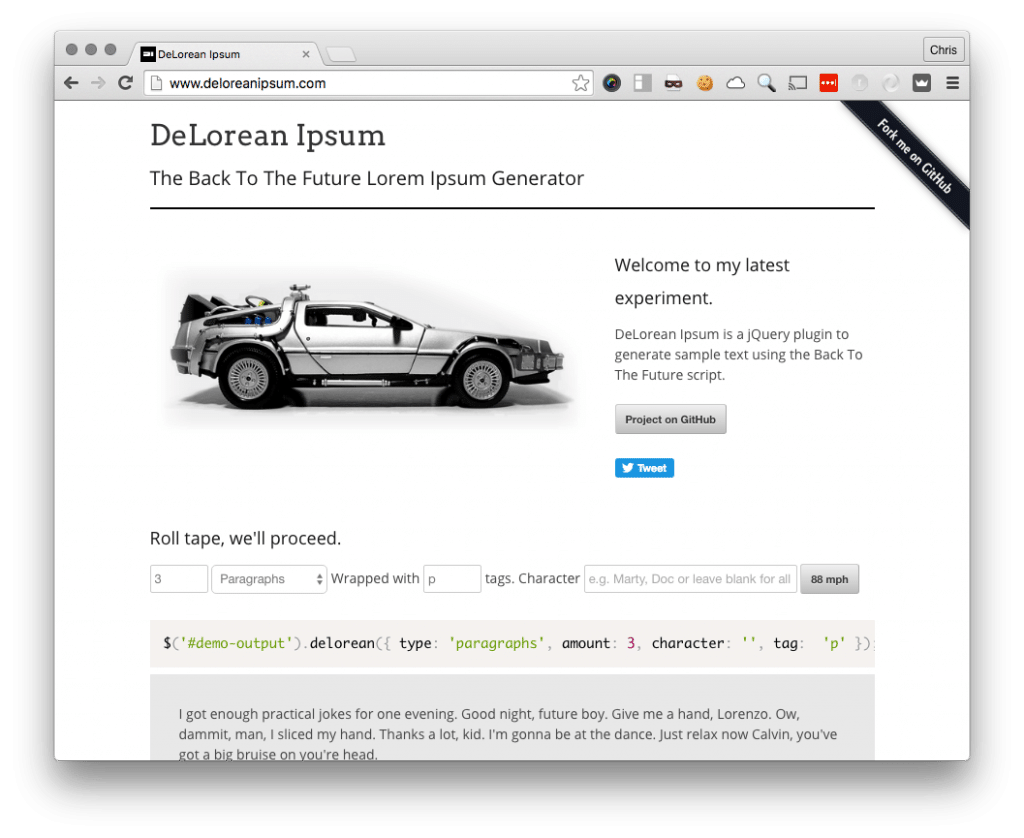This screenshot has width=1024, height=838.
Task: Minimize the window with the middle traffic-light button
Action: 91,50
